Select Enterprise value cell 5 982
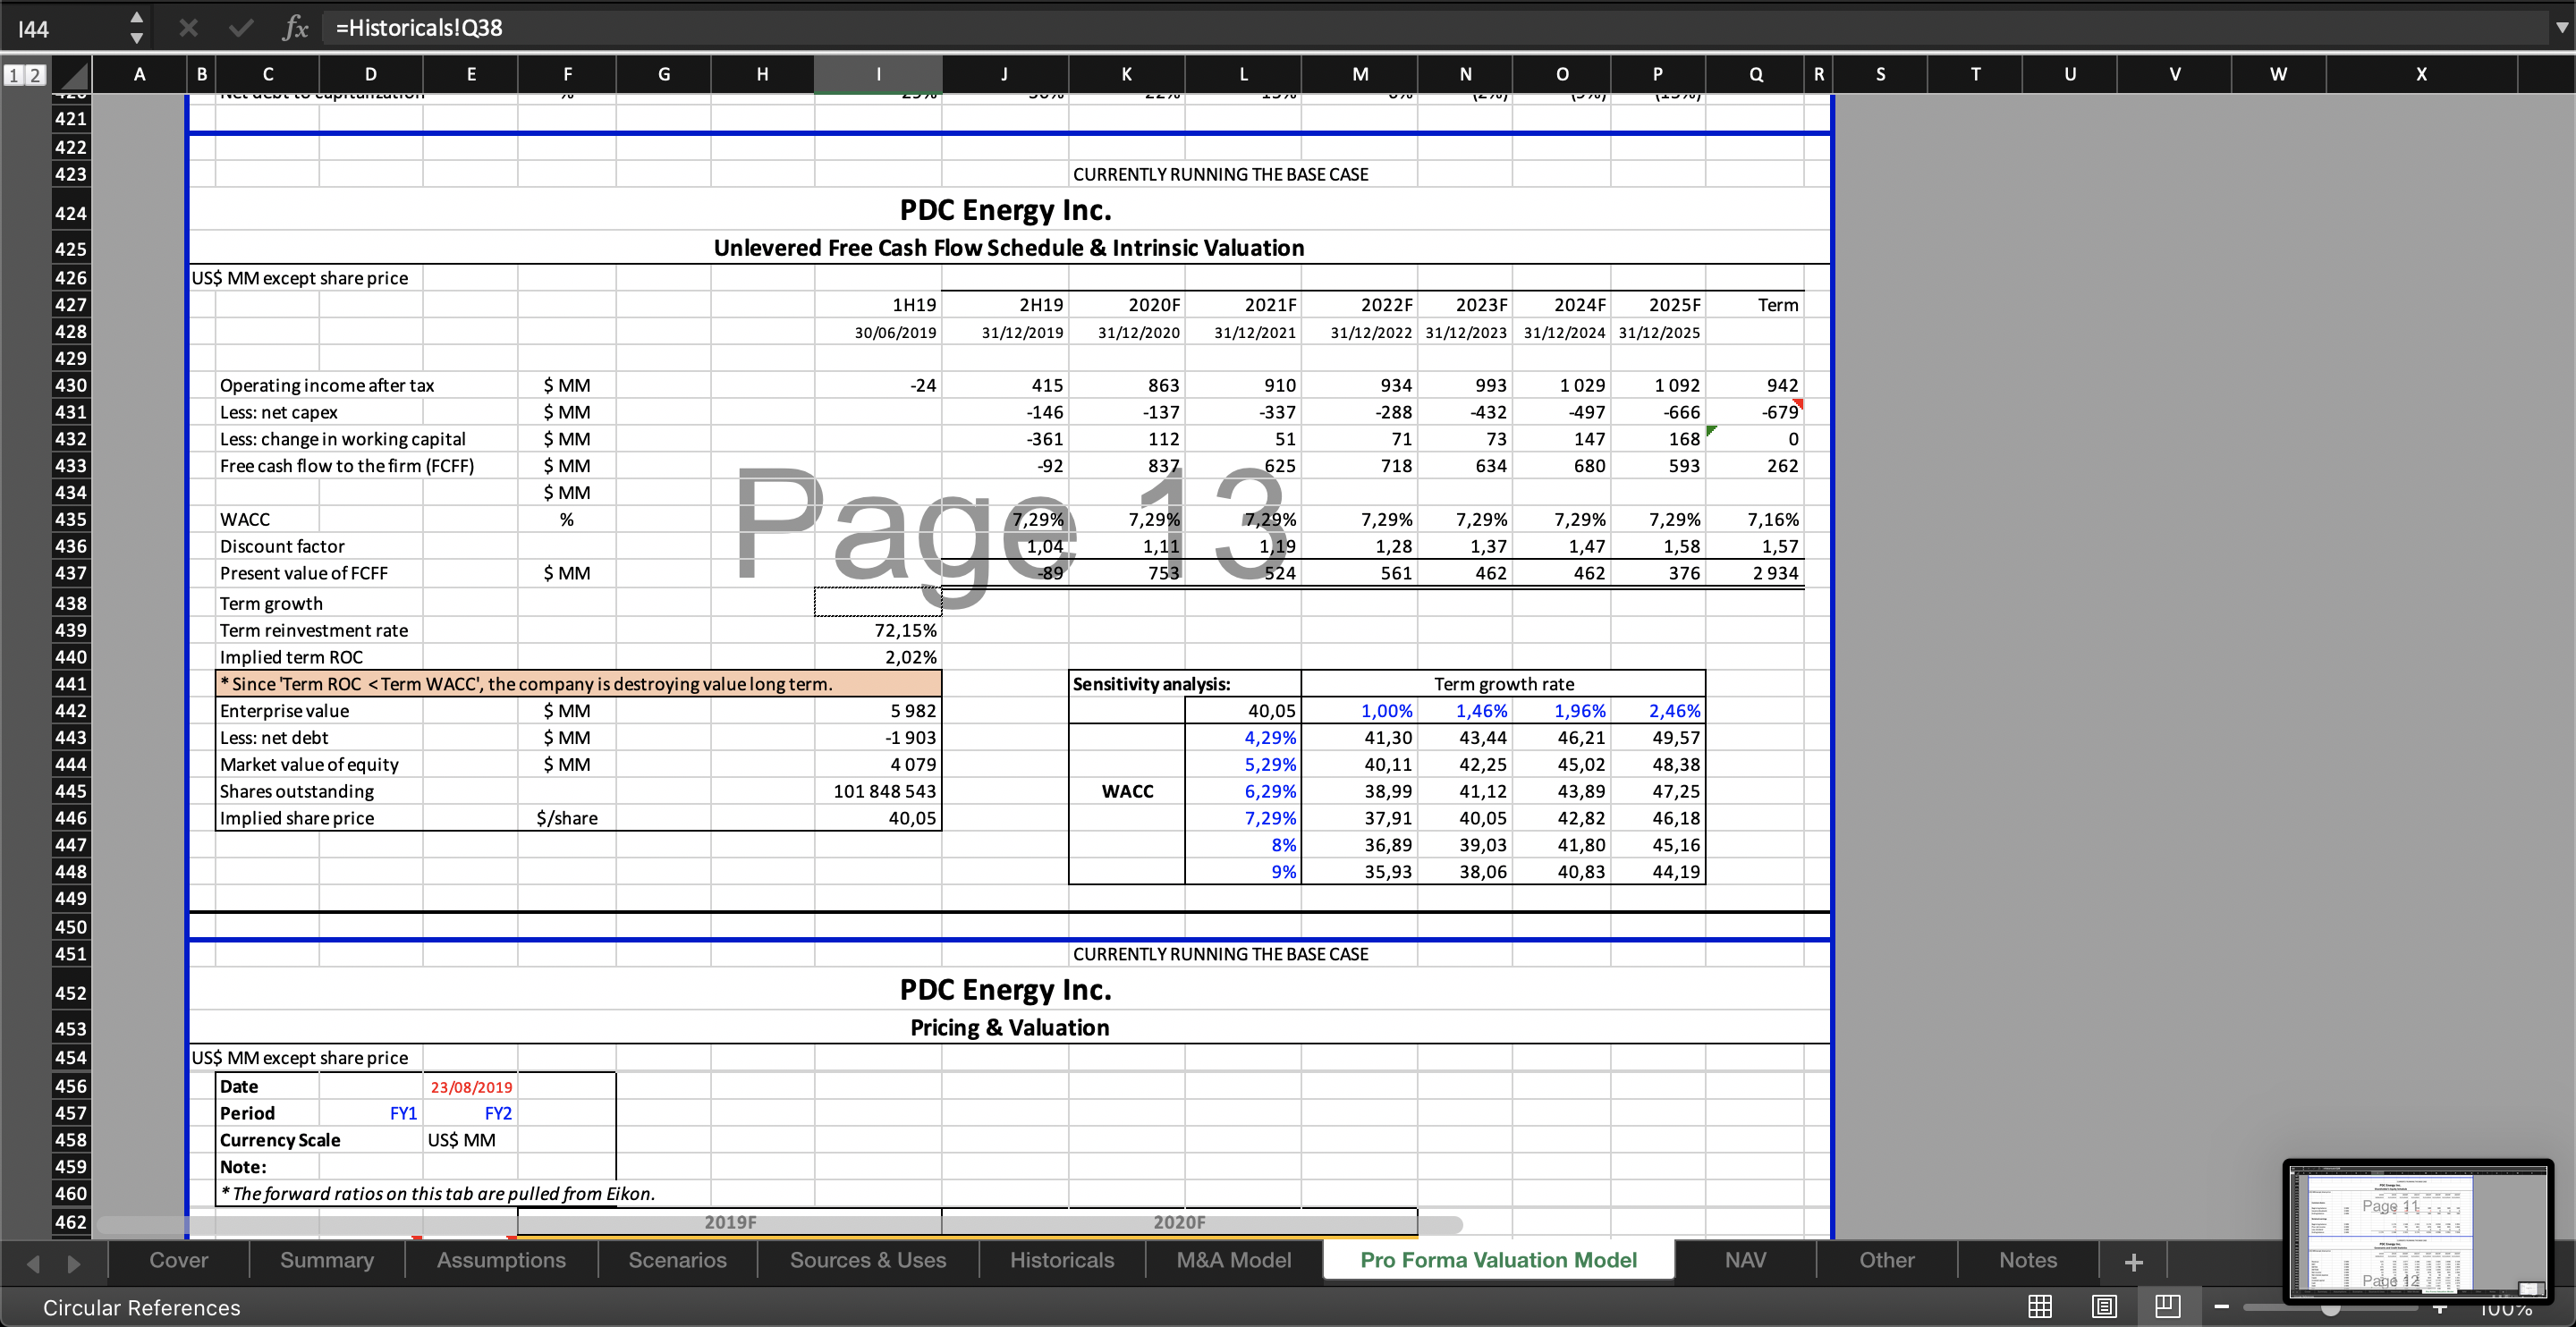The height and width of the screenshot is (1327, 2576). tap(878, 710)
